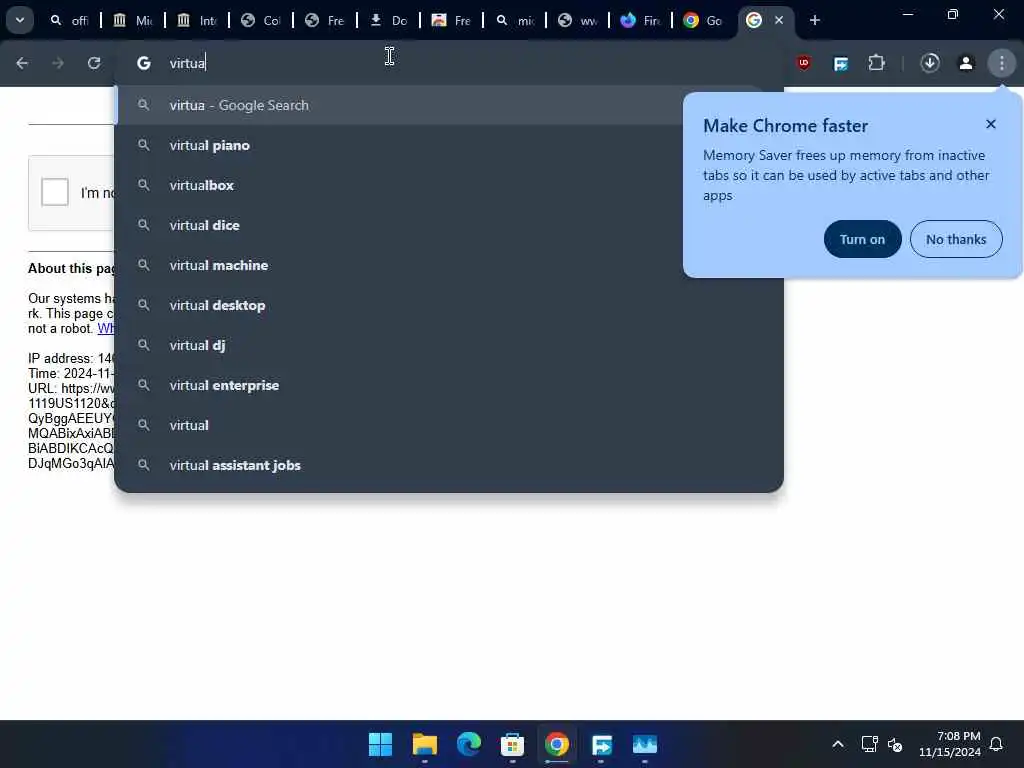The height and width of the screenshot is (768, 1024).
Task: Open the uBlock Origin extension
Action: click(804, 63)
